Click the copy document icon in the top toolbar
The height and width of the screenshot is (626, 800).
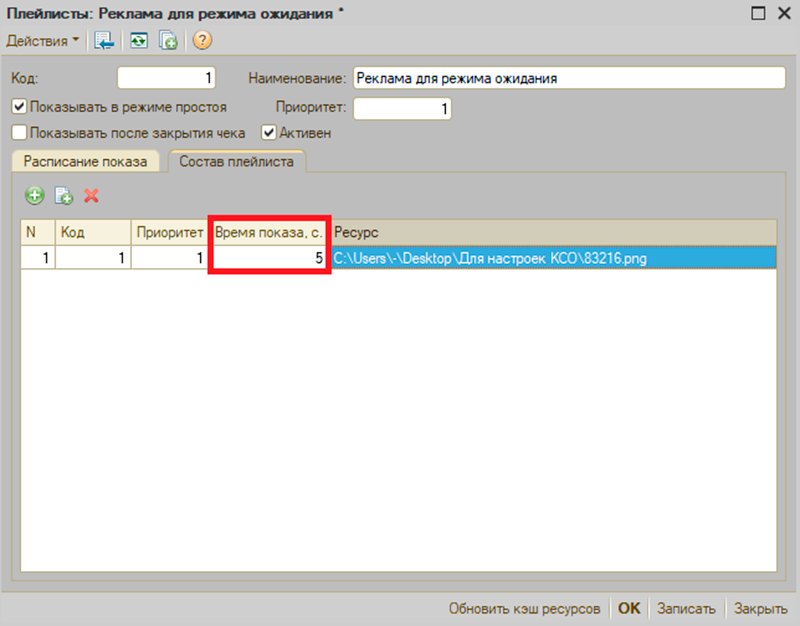tap(168, 40)
